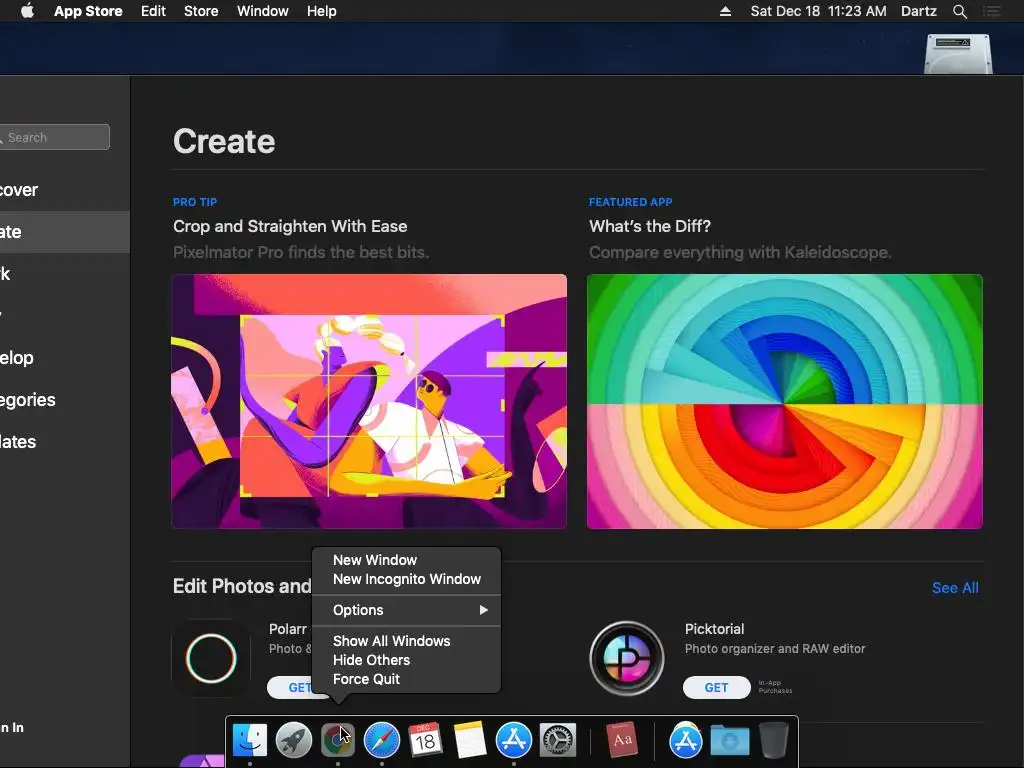This screenshot has height=768, width=1024.
Task: Click the Polarr app title
Action: (288, 629)
